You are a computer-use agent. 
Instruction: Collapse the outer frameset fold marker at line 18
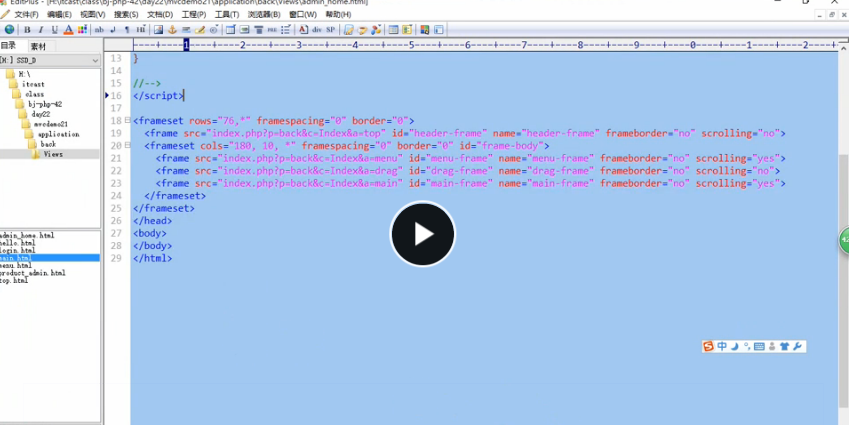click(128, 120)
